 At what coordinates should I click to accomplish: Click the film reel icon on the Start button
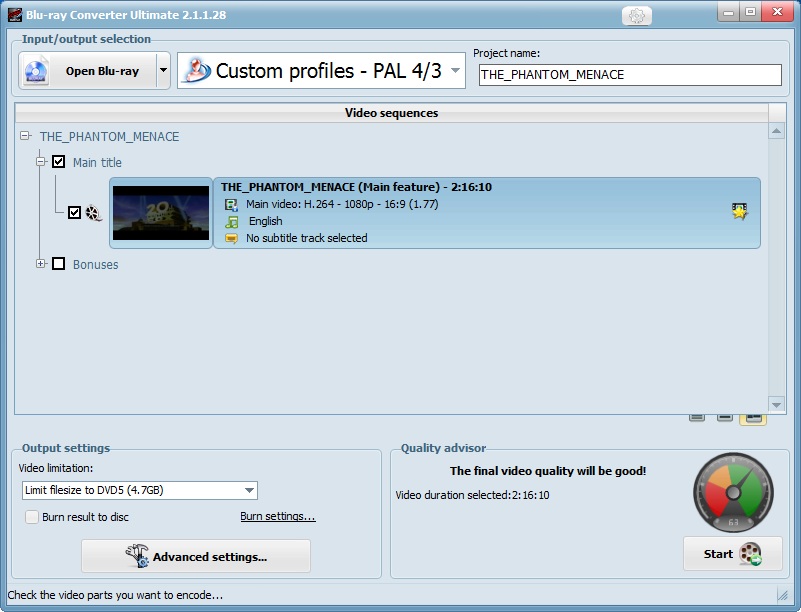tap(750, 554)
